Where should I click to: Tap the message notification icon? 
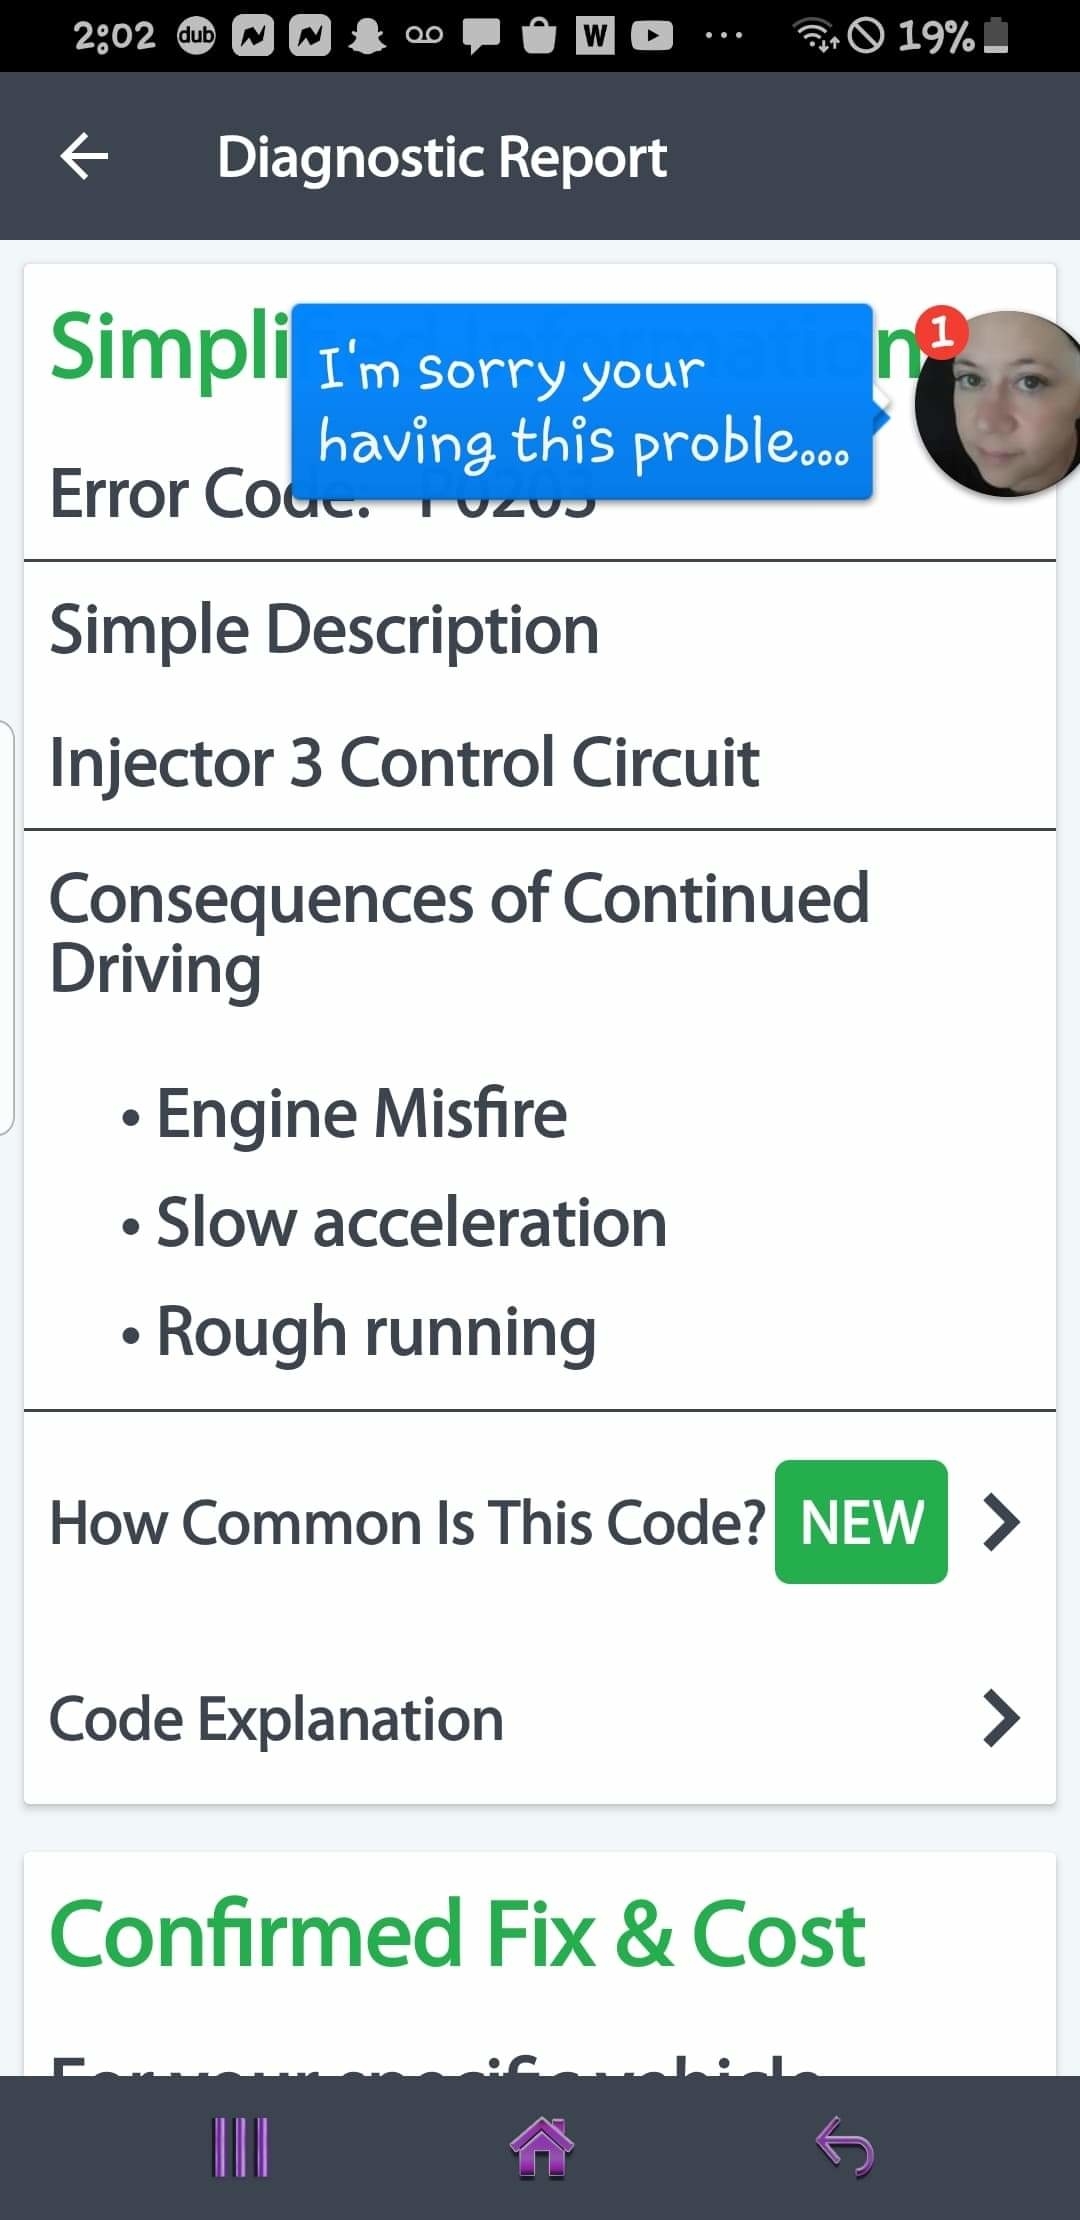(481, 37)
